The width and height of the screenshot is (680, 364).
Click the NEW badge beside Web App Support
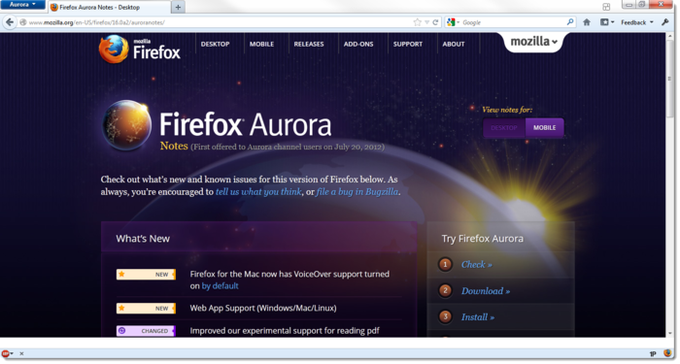[146, 308]
